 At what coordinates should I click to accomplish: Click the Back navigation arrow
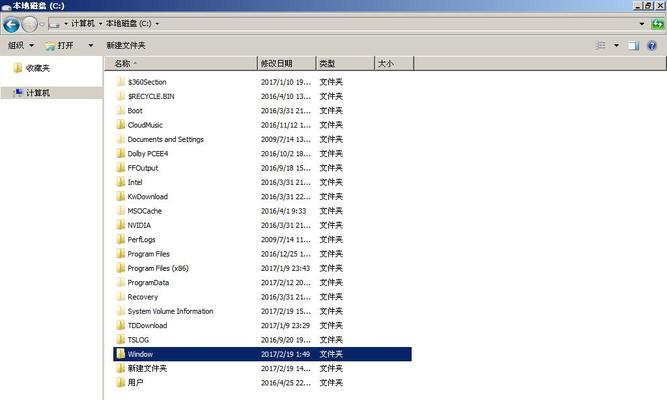11,24
